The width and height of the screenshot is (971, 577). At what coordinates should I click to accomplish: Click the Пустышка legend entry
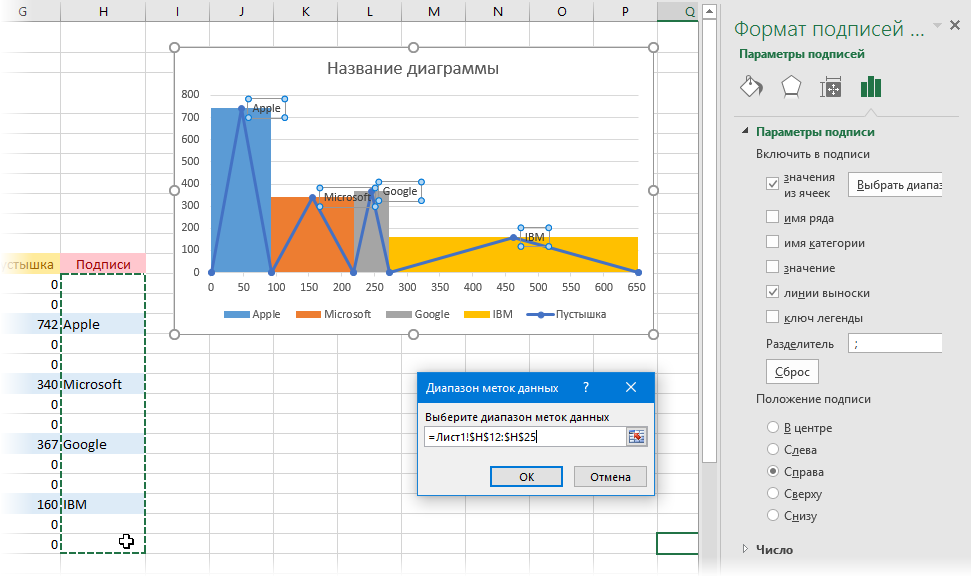(566, 315)
